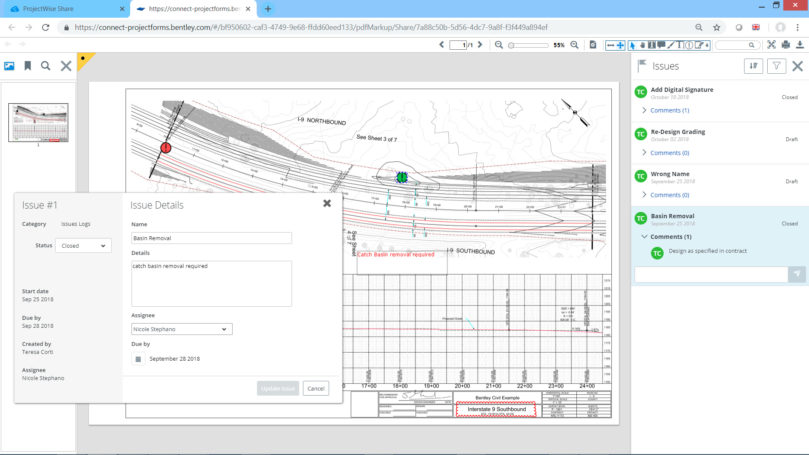Open the bookmarks panel icon
The width and height of the screenshot is (809, 455).
tap(28, 66)
